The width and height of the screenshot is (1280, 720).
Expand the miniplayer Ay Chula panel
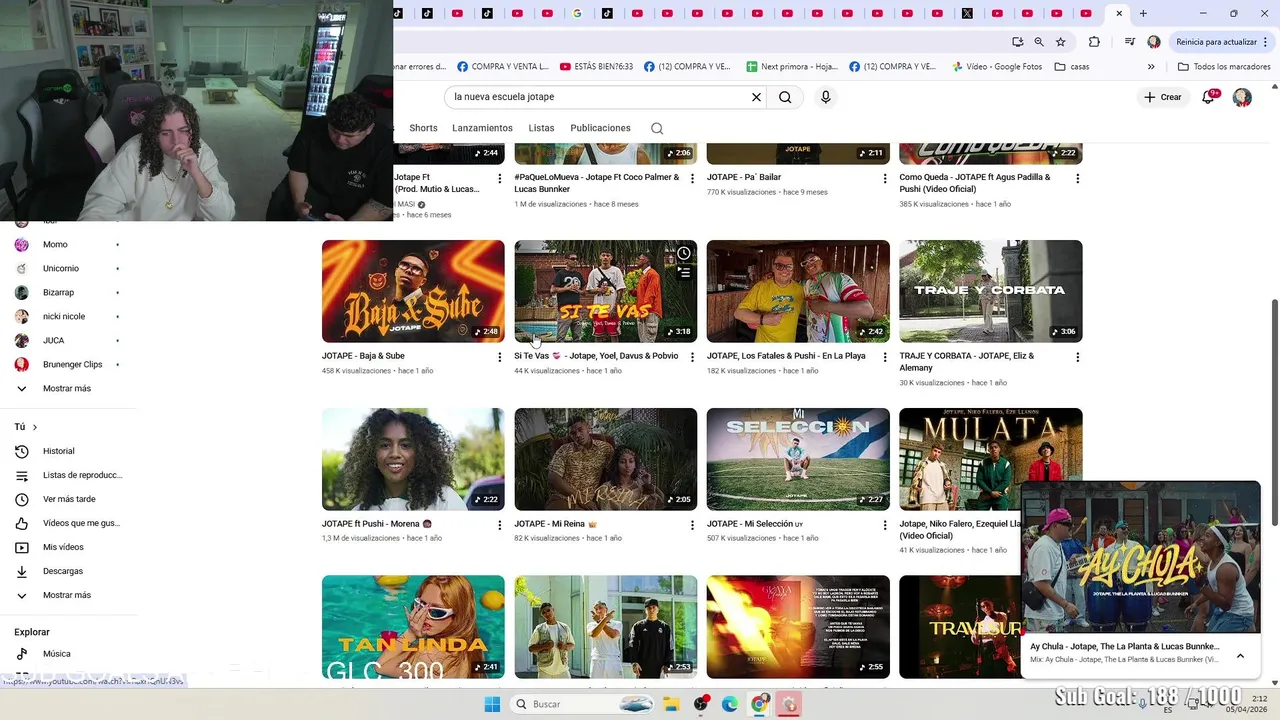point(1240,656)
